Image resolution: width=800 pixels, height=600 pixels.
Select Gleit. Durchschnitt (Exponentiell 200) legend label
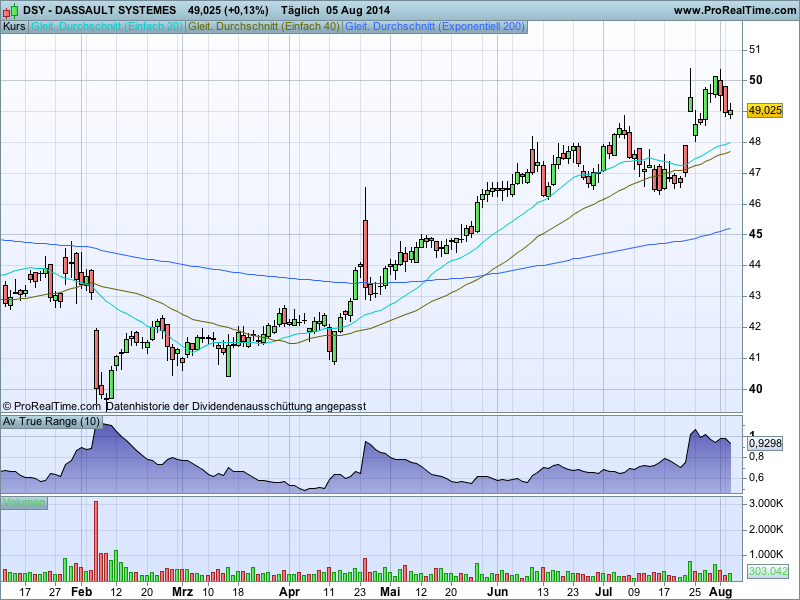point(435,27)
